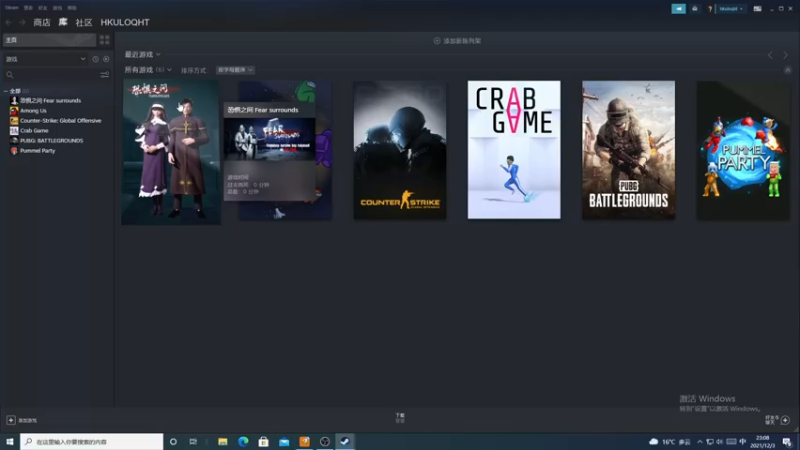The image size is (800, 450).
Task: Open the Windows notification center icon
Action: click(787, 442)
